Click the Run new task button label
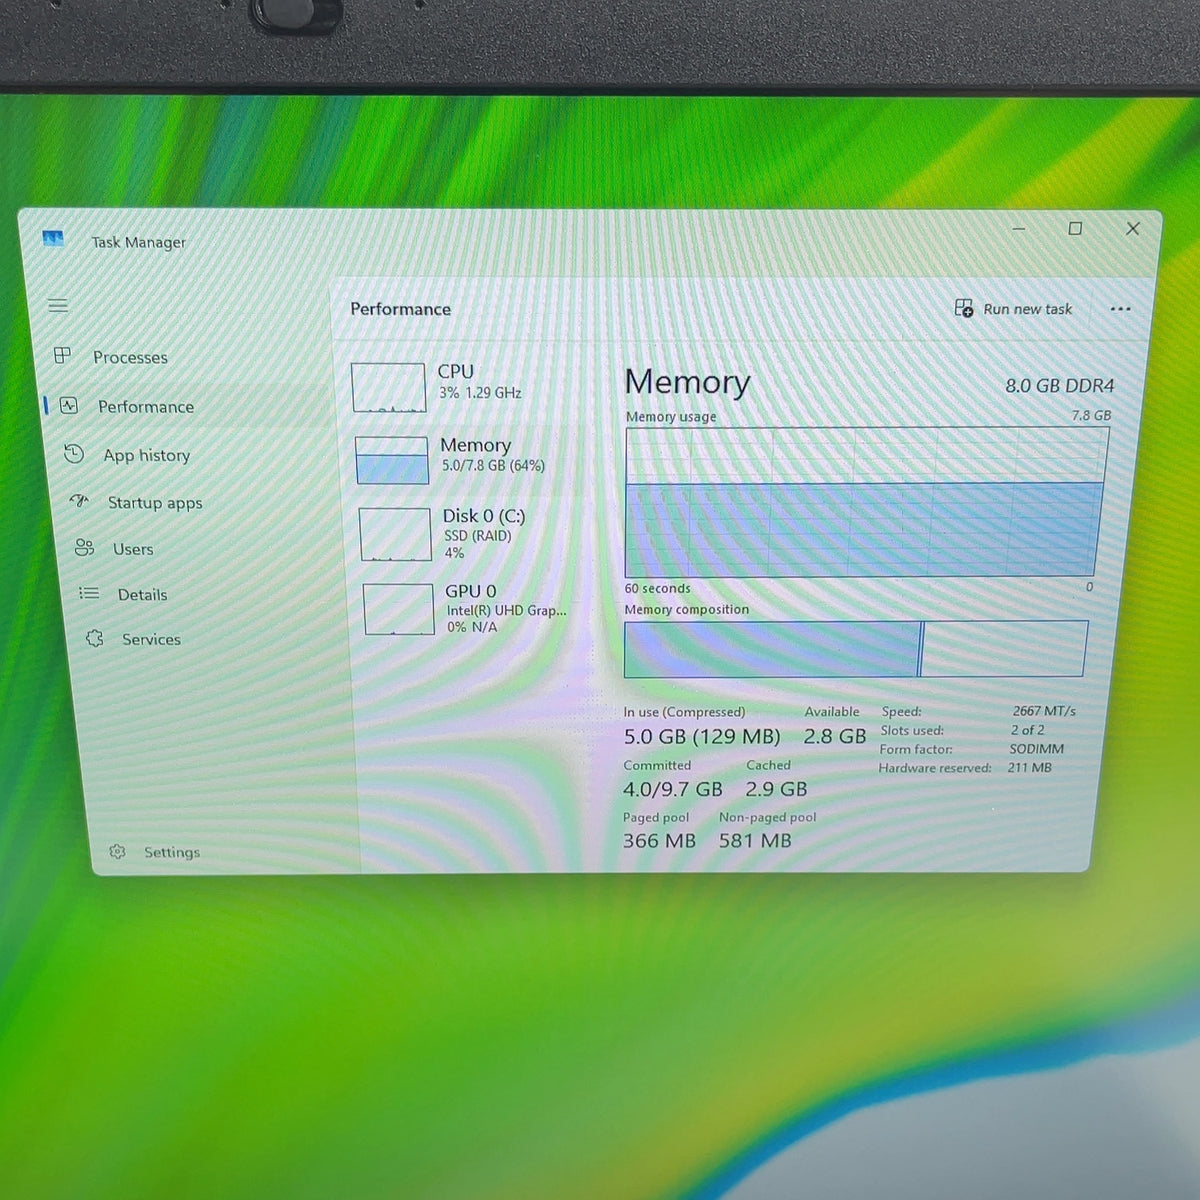The width and height of the screenshot is (1200, 1200). (1027, 309)
